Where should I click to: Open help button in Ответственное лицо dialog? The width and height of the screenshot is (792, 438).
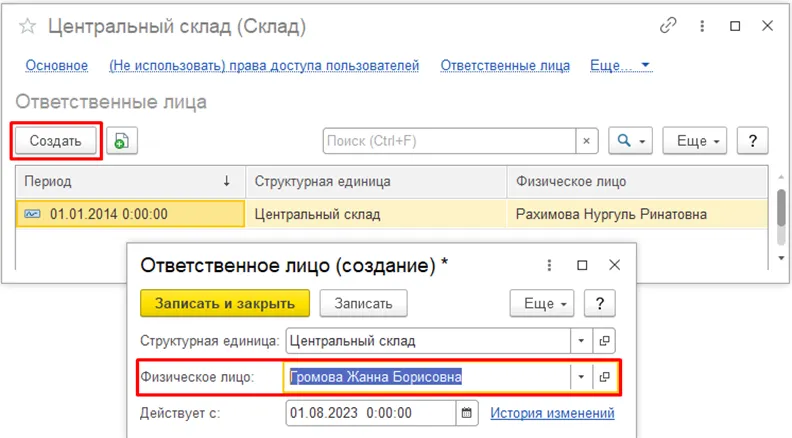coord(600,303)
